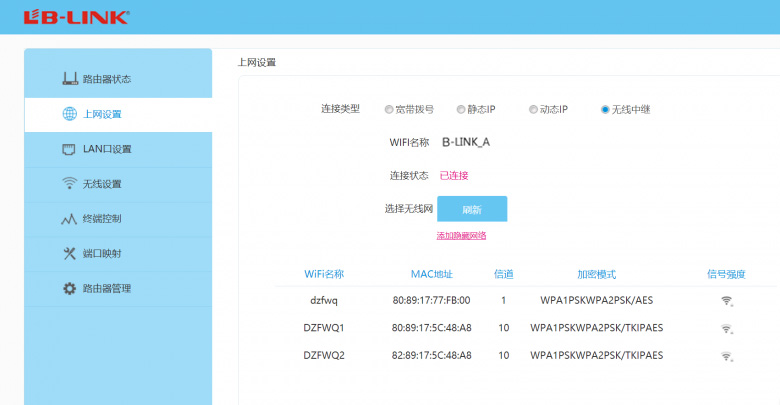The width and height of the screenshot is (780, 405).
Task: Click the LB-LINK logo
Action: [x=77, y=17]
